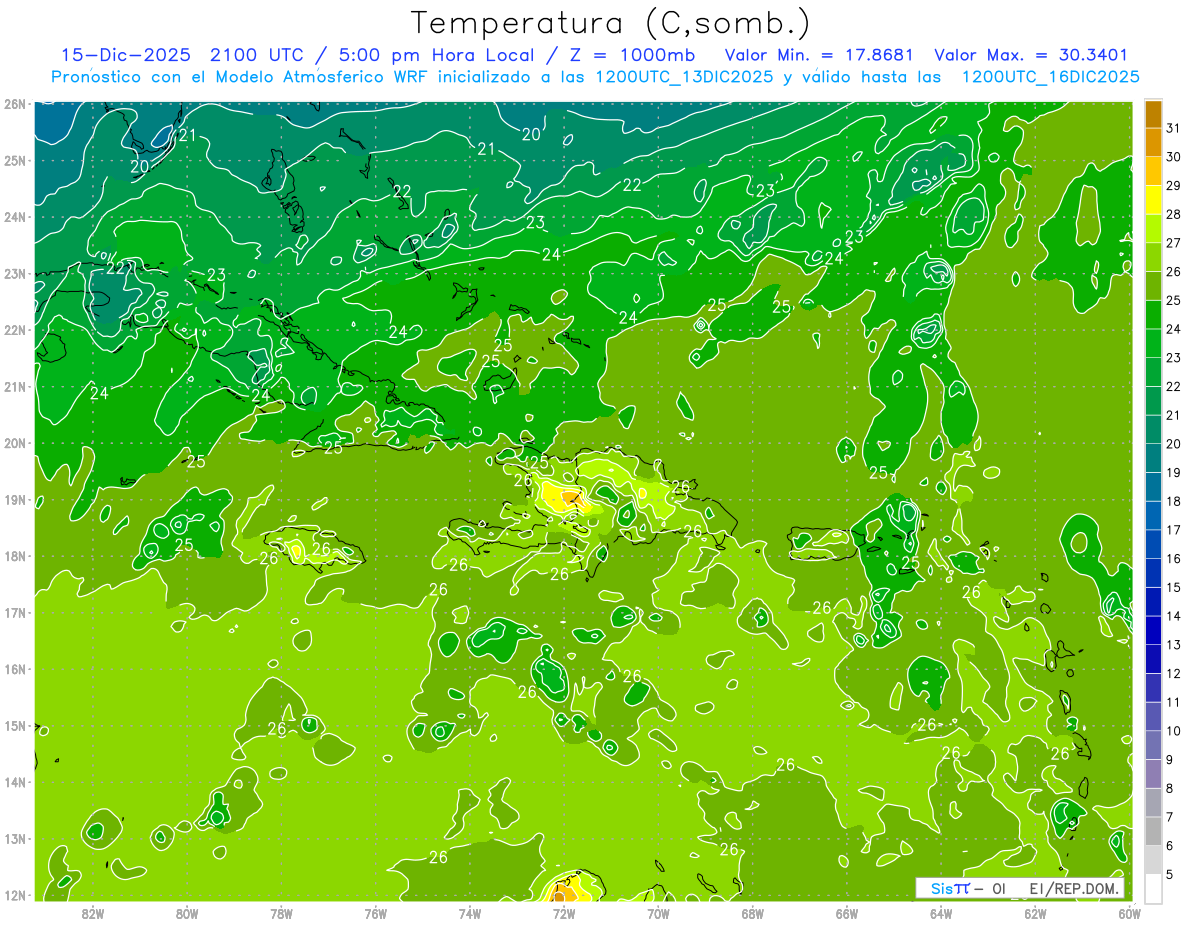Image resolution: width=1200 pixels, height=927 pixels.
Task: Click the '16N' latitude axis label
Action: click(x=15, y=669)
